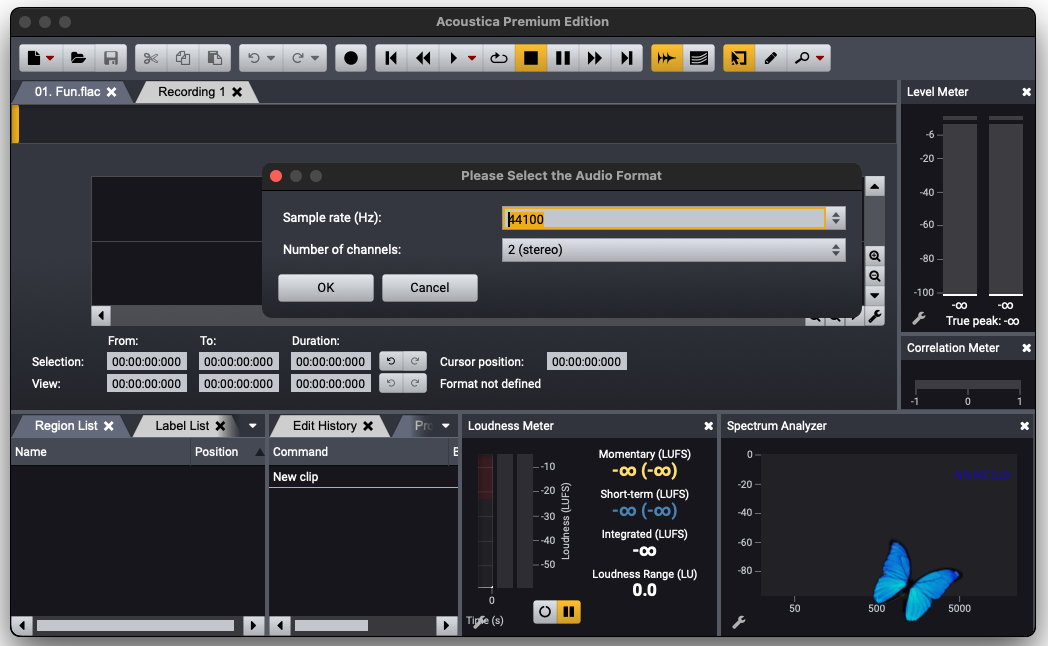
Task: Click the waveform scroll up arrow
Action: tap(874, 186)
